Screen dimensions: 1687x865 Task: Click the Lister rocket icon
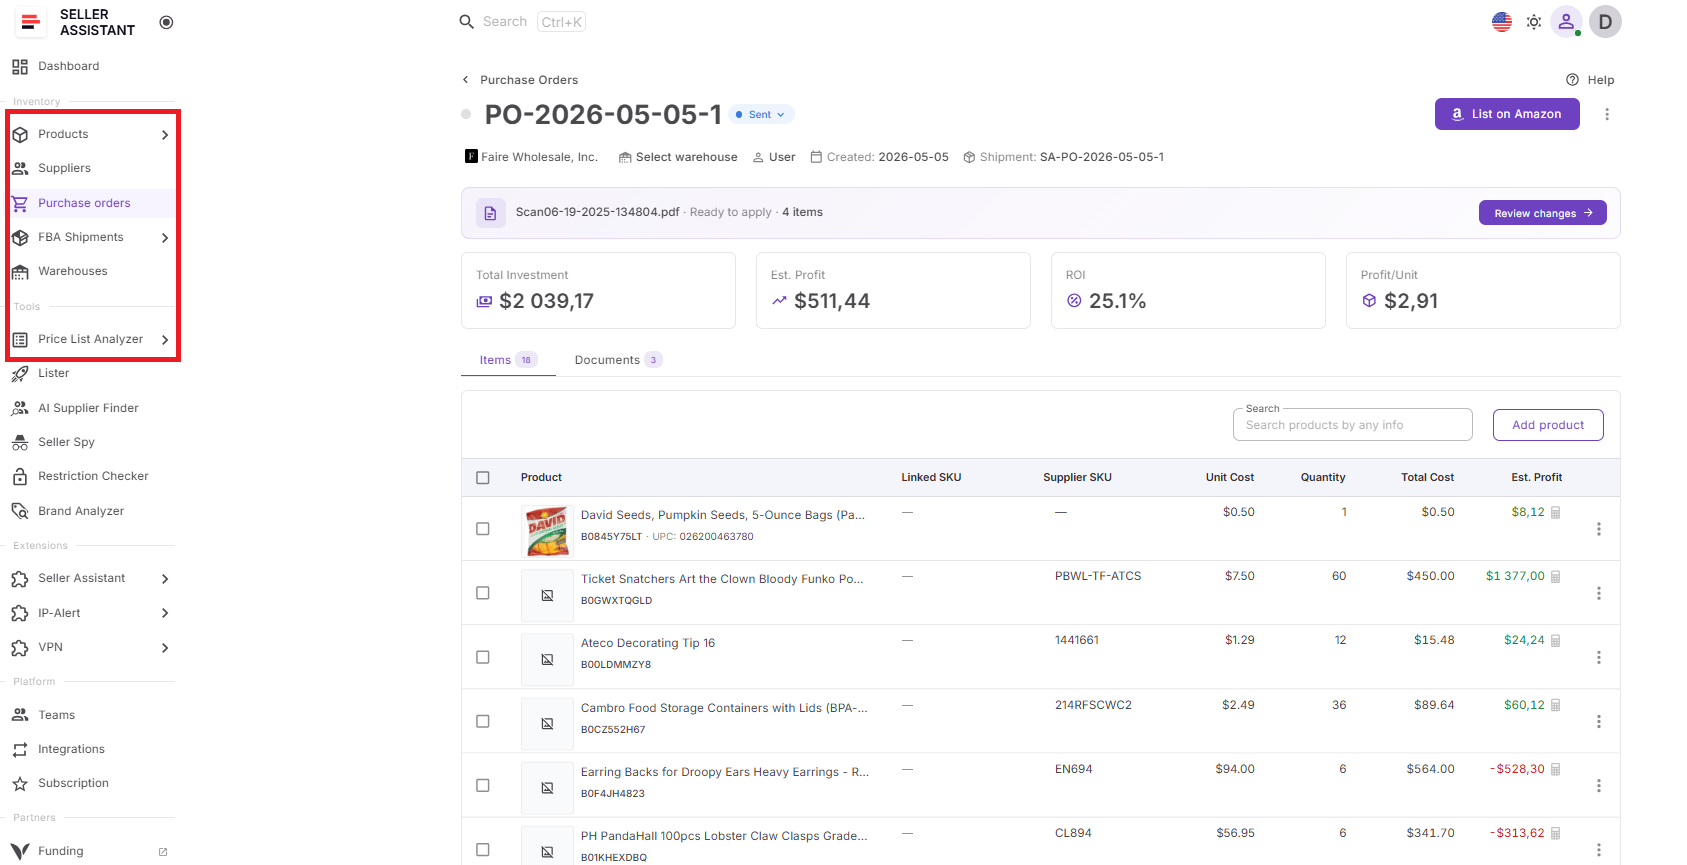coord(20,374)
